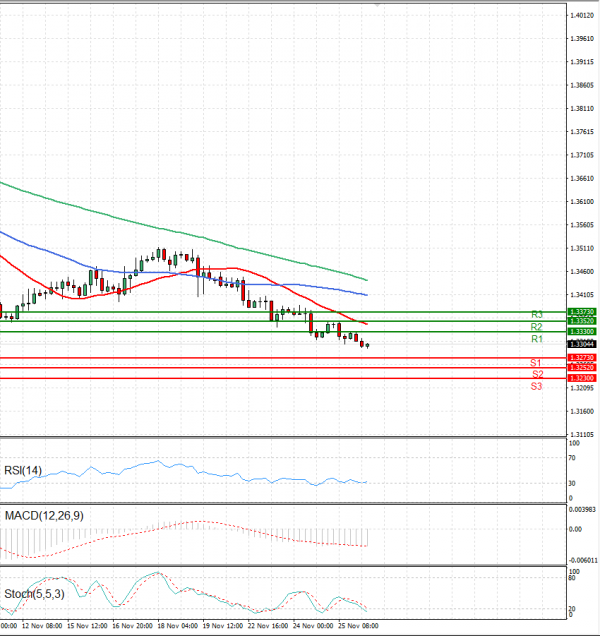
Task: Click the R2 resistance label
Action: pyautogui.click(x=536, y=327)
